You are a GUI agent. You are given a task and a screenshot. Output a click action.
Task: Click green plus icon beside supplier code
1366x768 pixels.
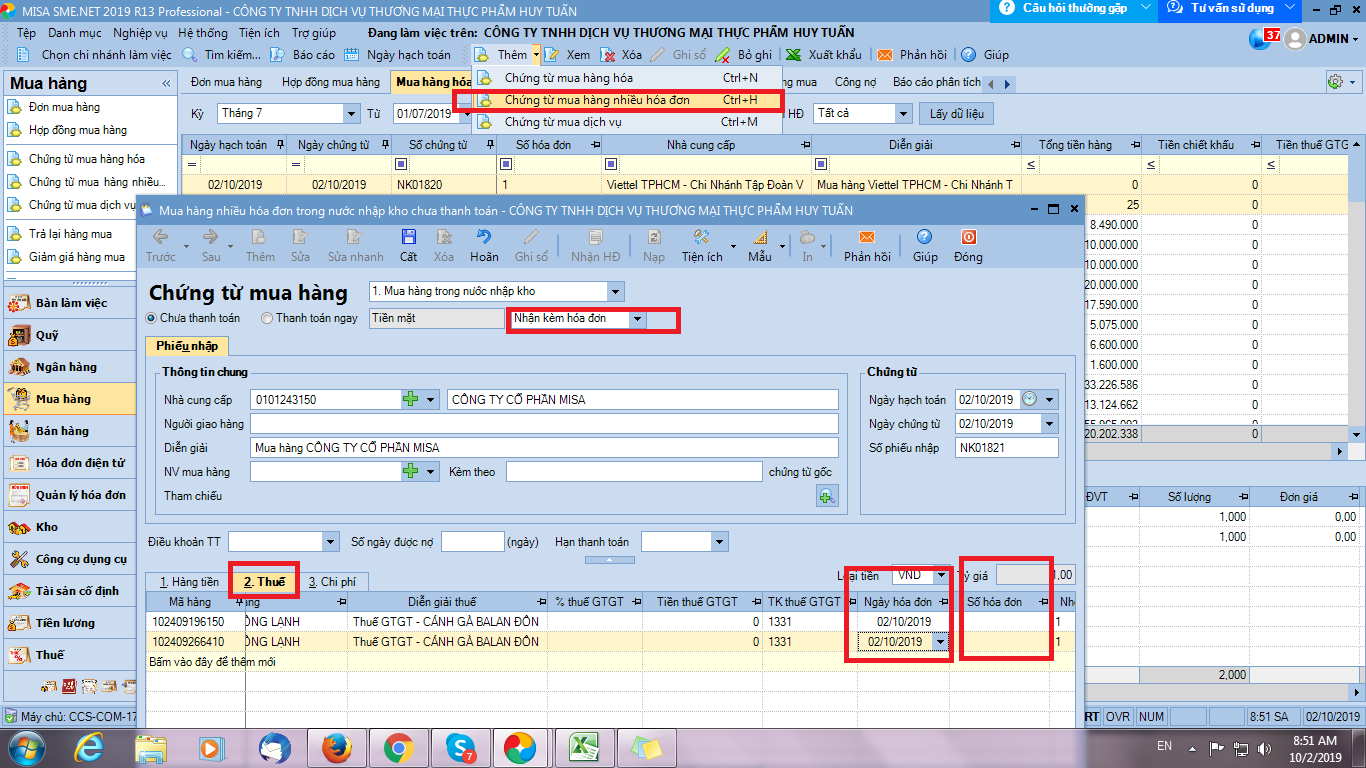pos(411,400)
